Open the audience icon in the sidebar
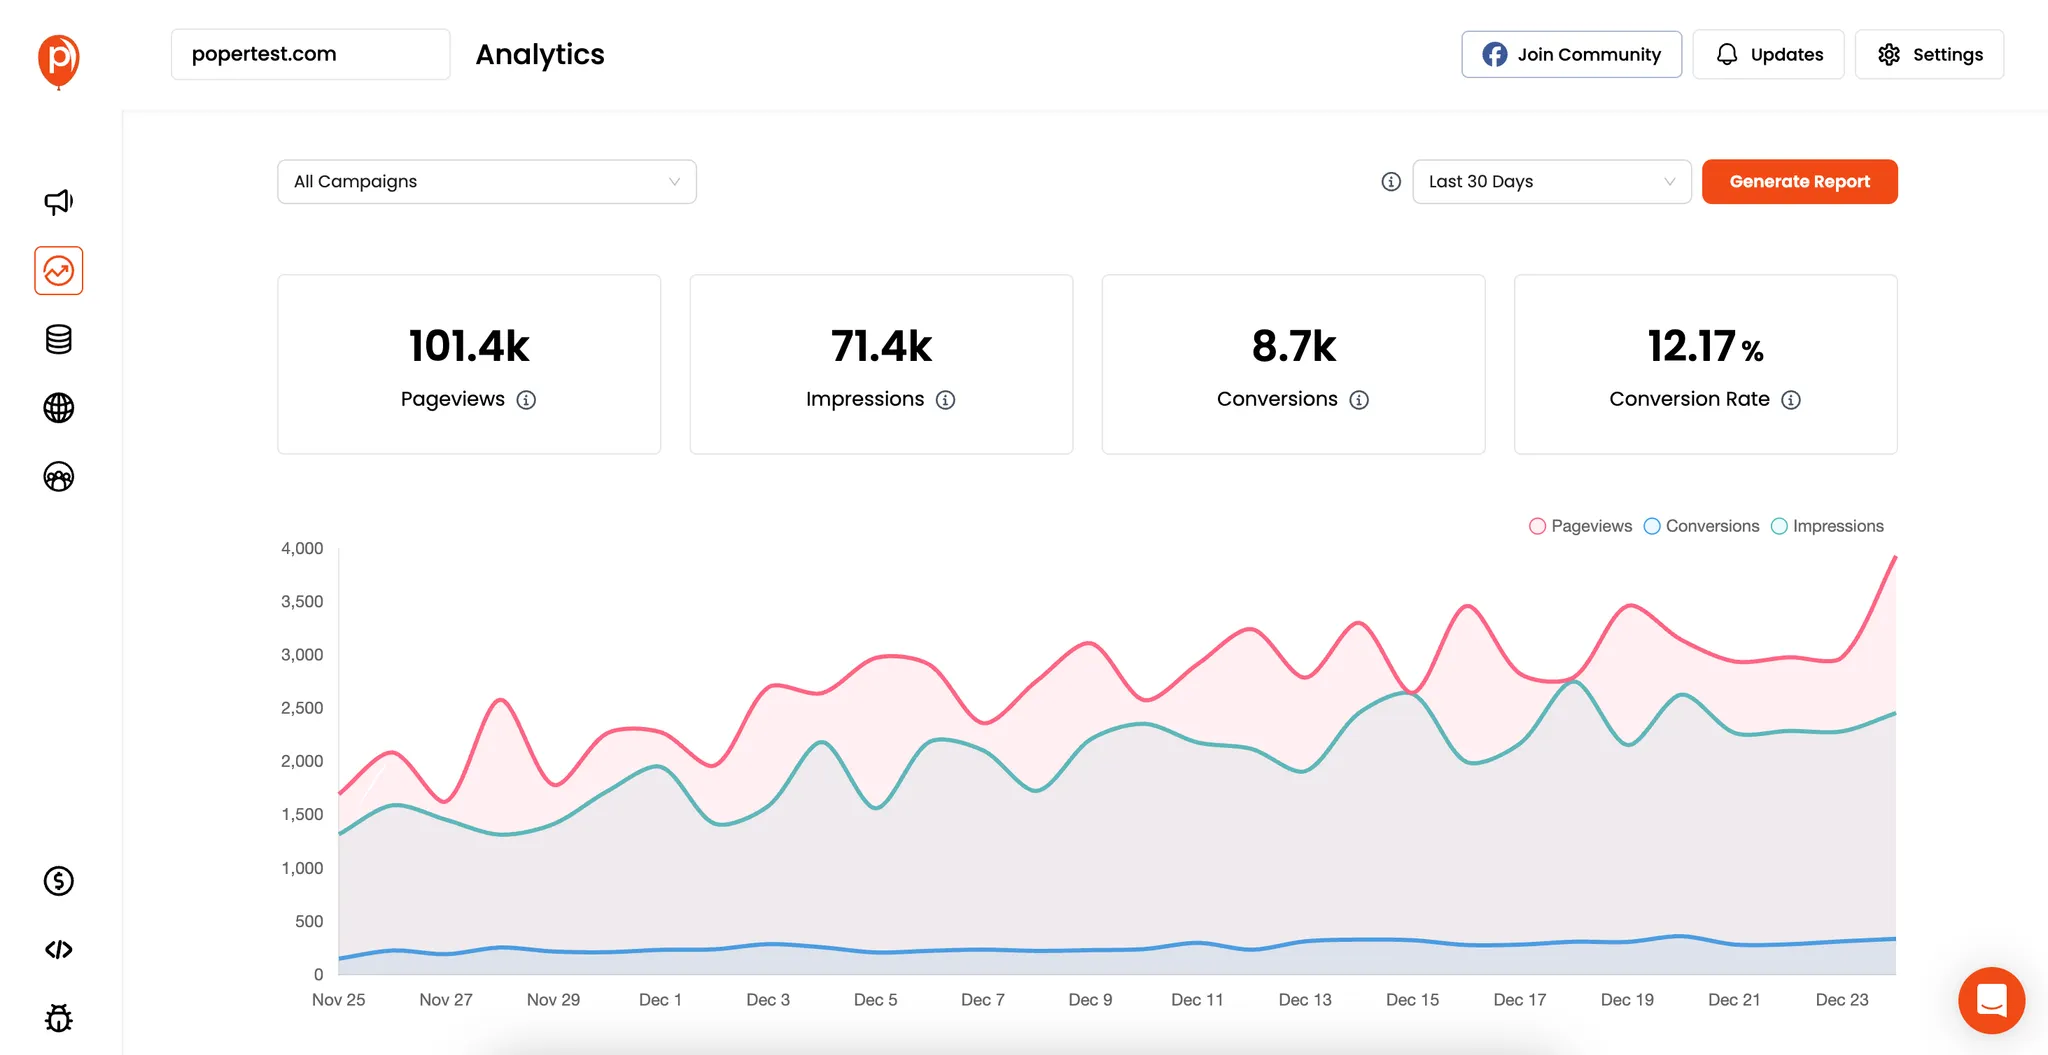 (x=58, y=477)
